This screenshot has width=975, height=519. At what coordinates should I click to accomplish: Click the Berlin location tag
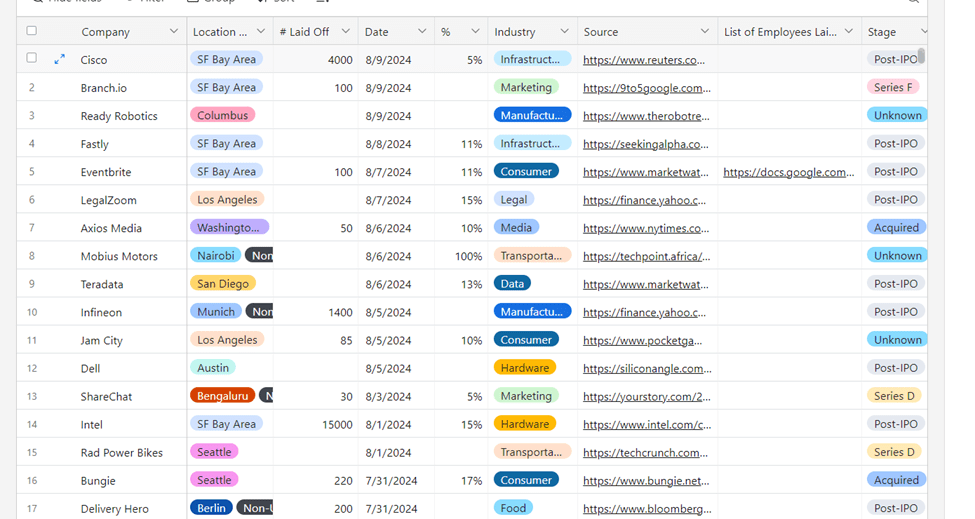click(x=211, y=508)
